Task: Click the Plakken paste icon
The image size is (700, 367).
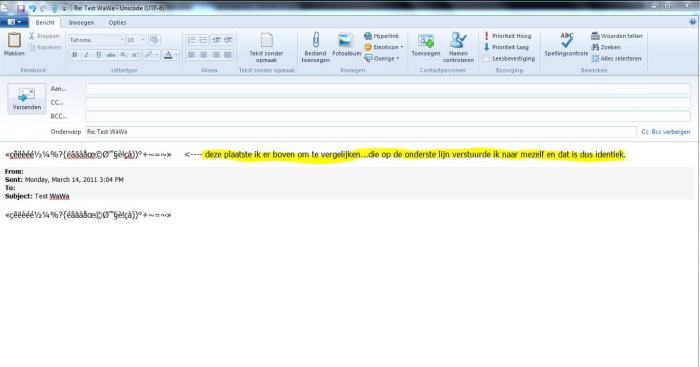Action: tap(14, 44)
